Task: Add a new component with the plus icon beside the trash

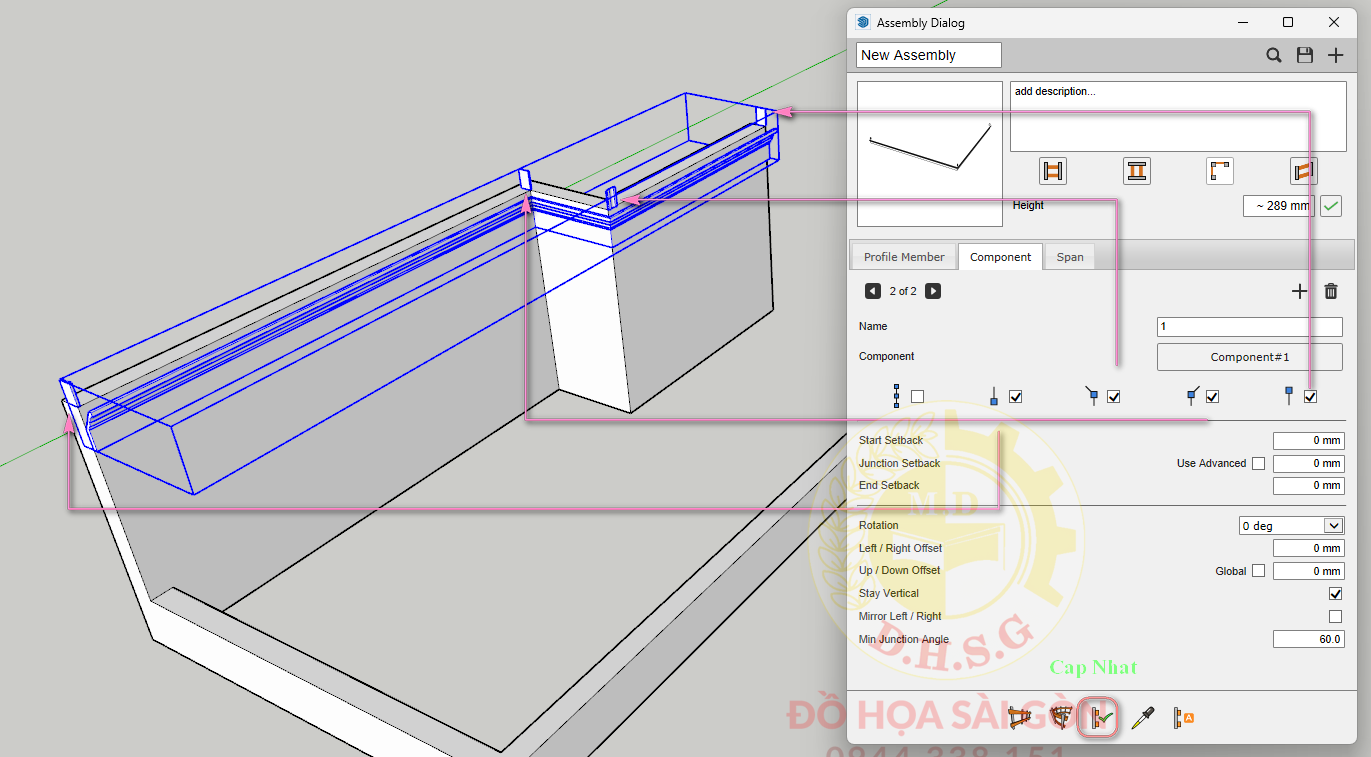Action: click(1299, 291)
